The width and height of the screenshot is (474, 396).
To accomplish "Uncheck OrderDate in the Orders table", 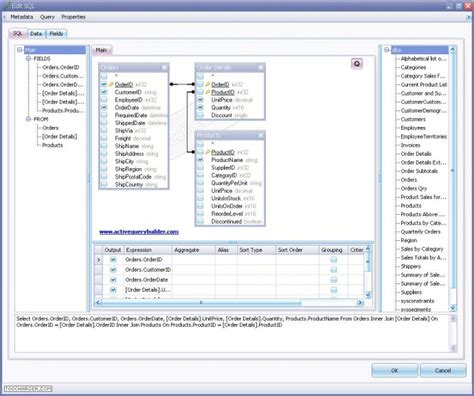I will (x=104, y=107).
